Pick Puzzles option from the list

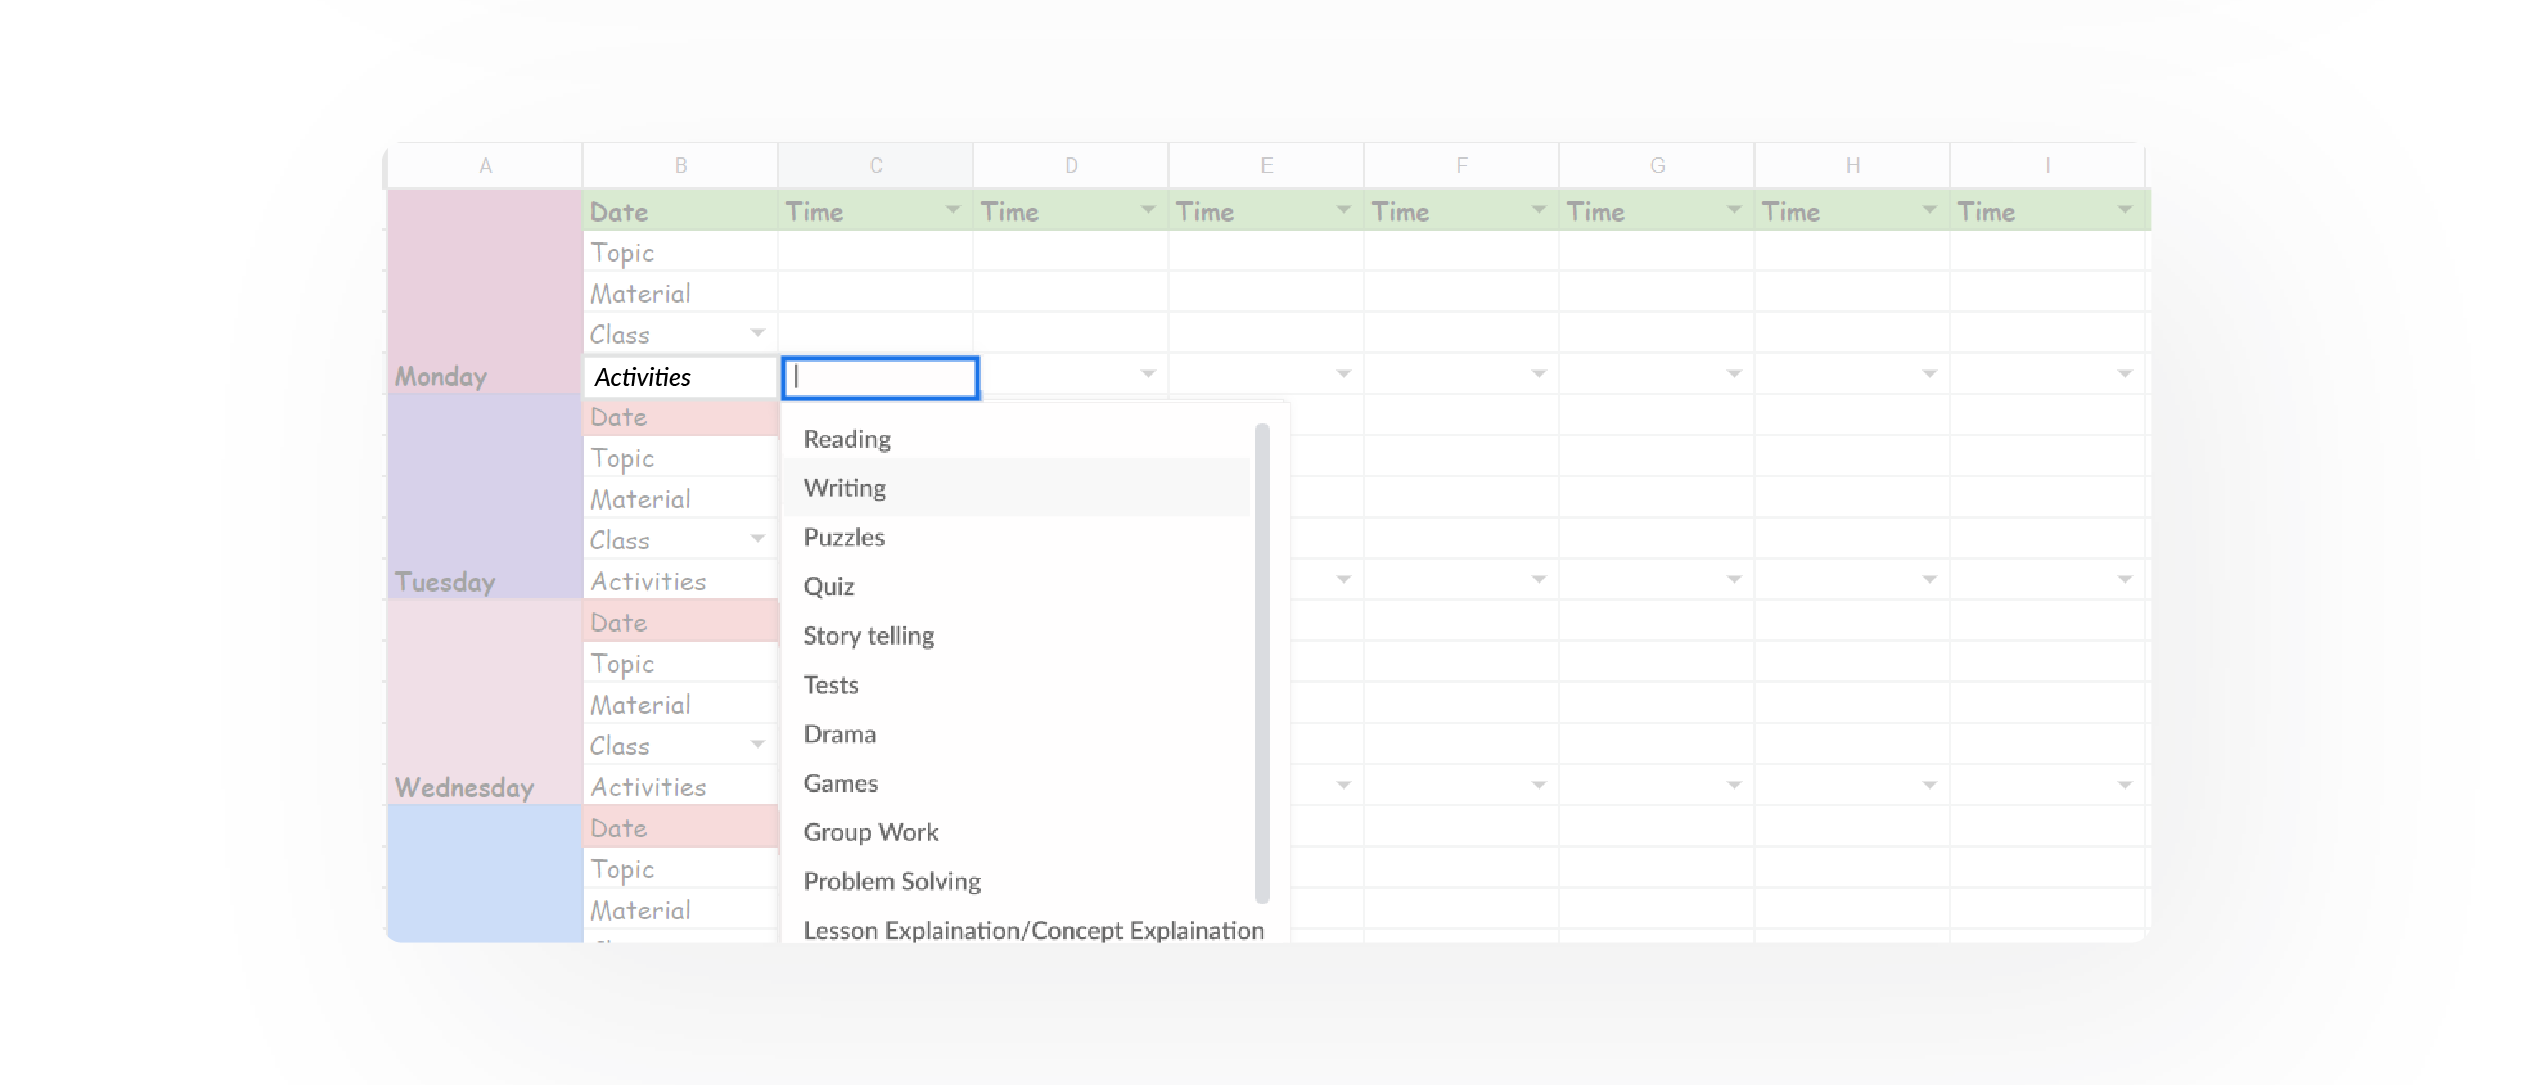pyautogui.click(x=844, y=537)
